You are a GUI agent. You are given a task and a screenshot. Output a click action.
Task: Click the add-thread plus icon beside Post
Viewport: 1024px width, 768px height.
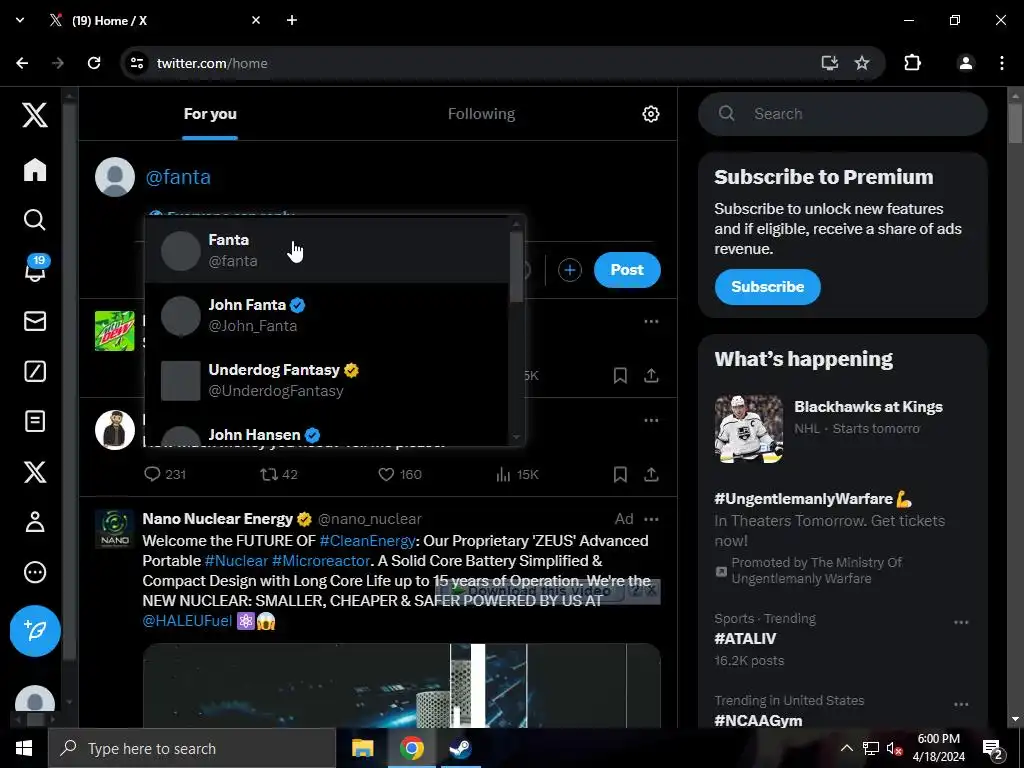tap(569, 270)
